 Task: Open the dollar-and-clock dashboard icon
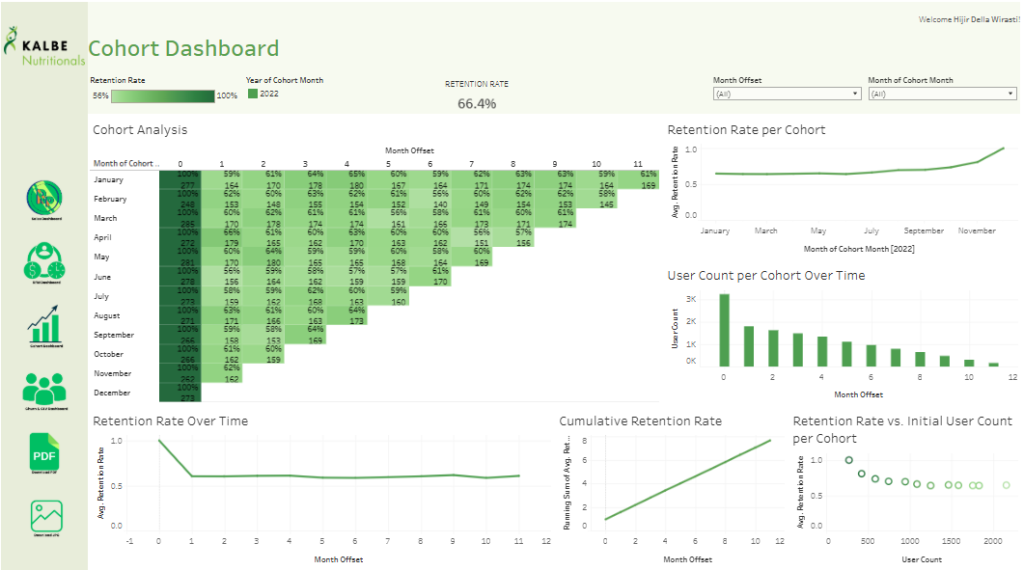[43, 264]
